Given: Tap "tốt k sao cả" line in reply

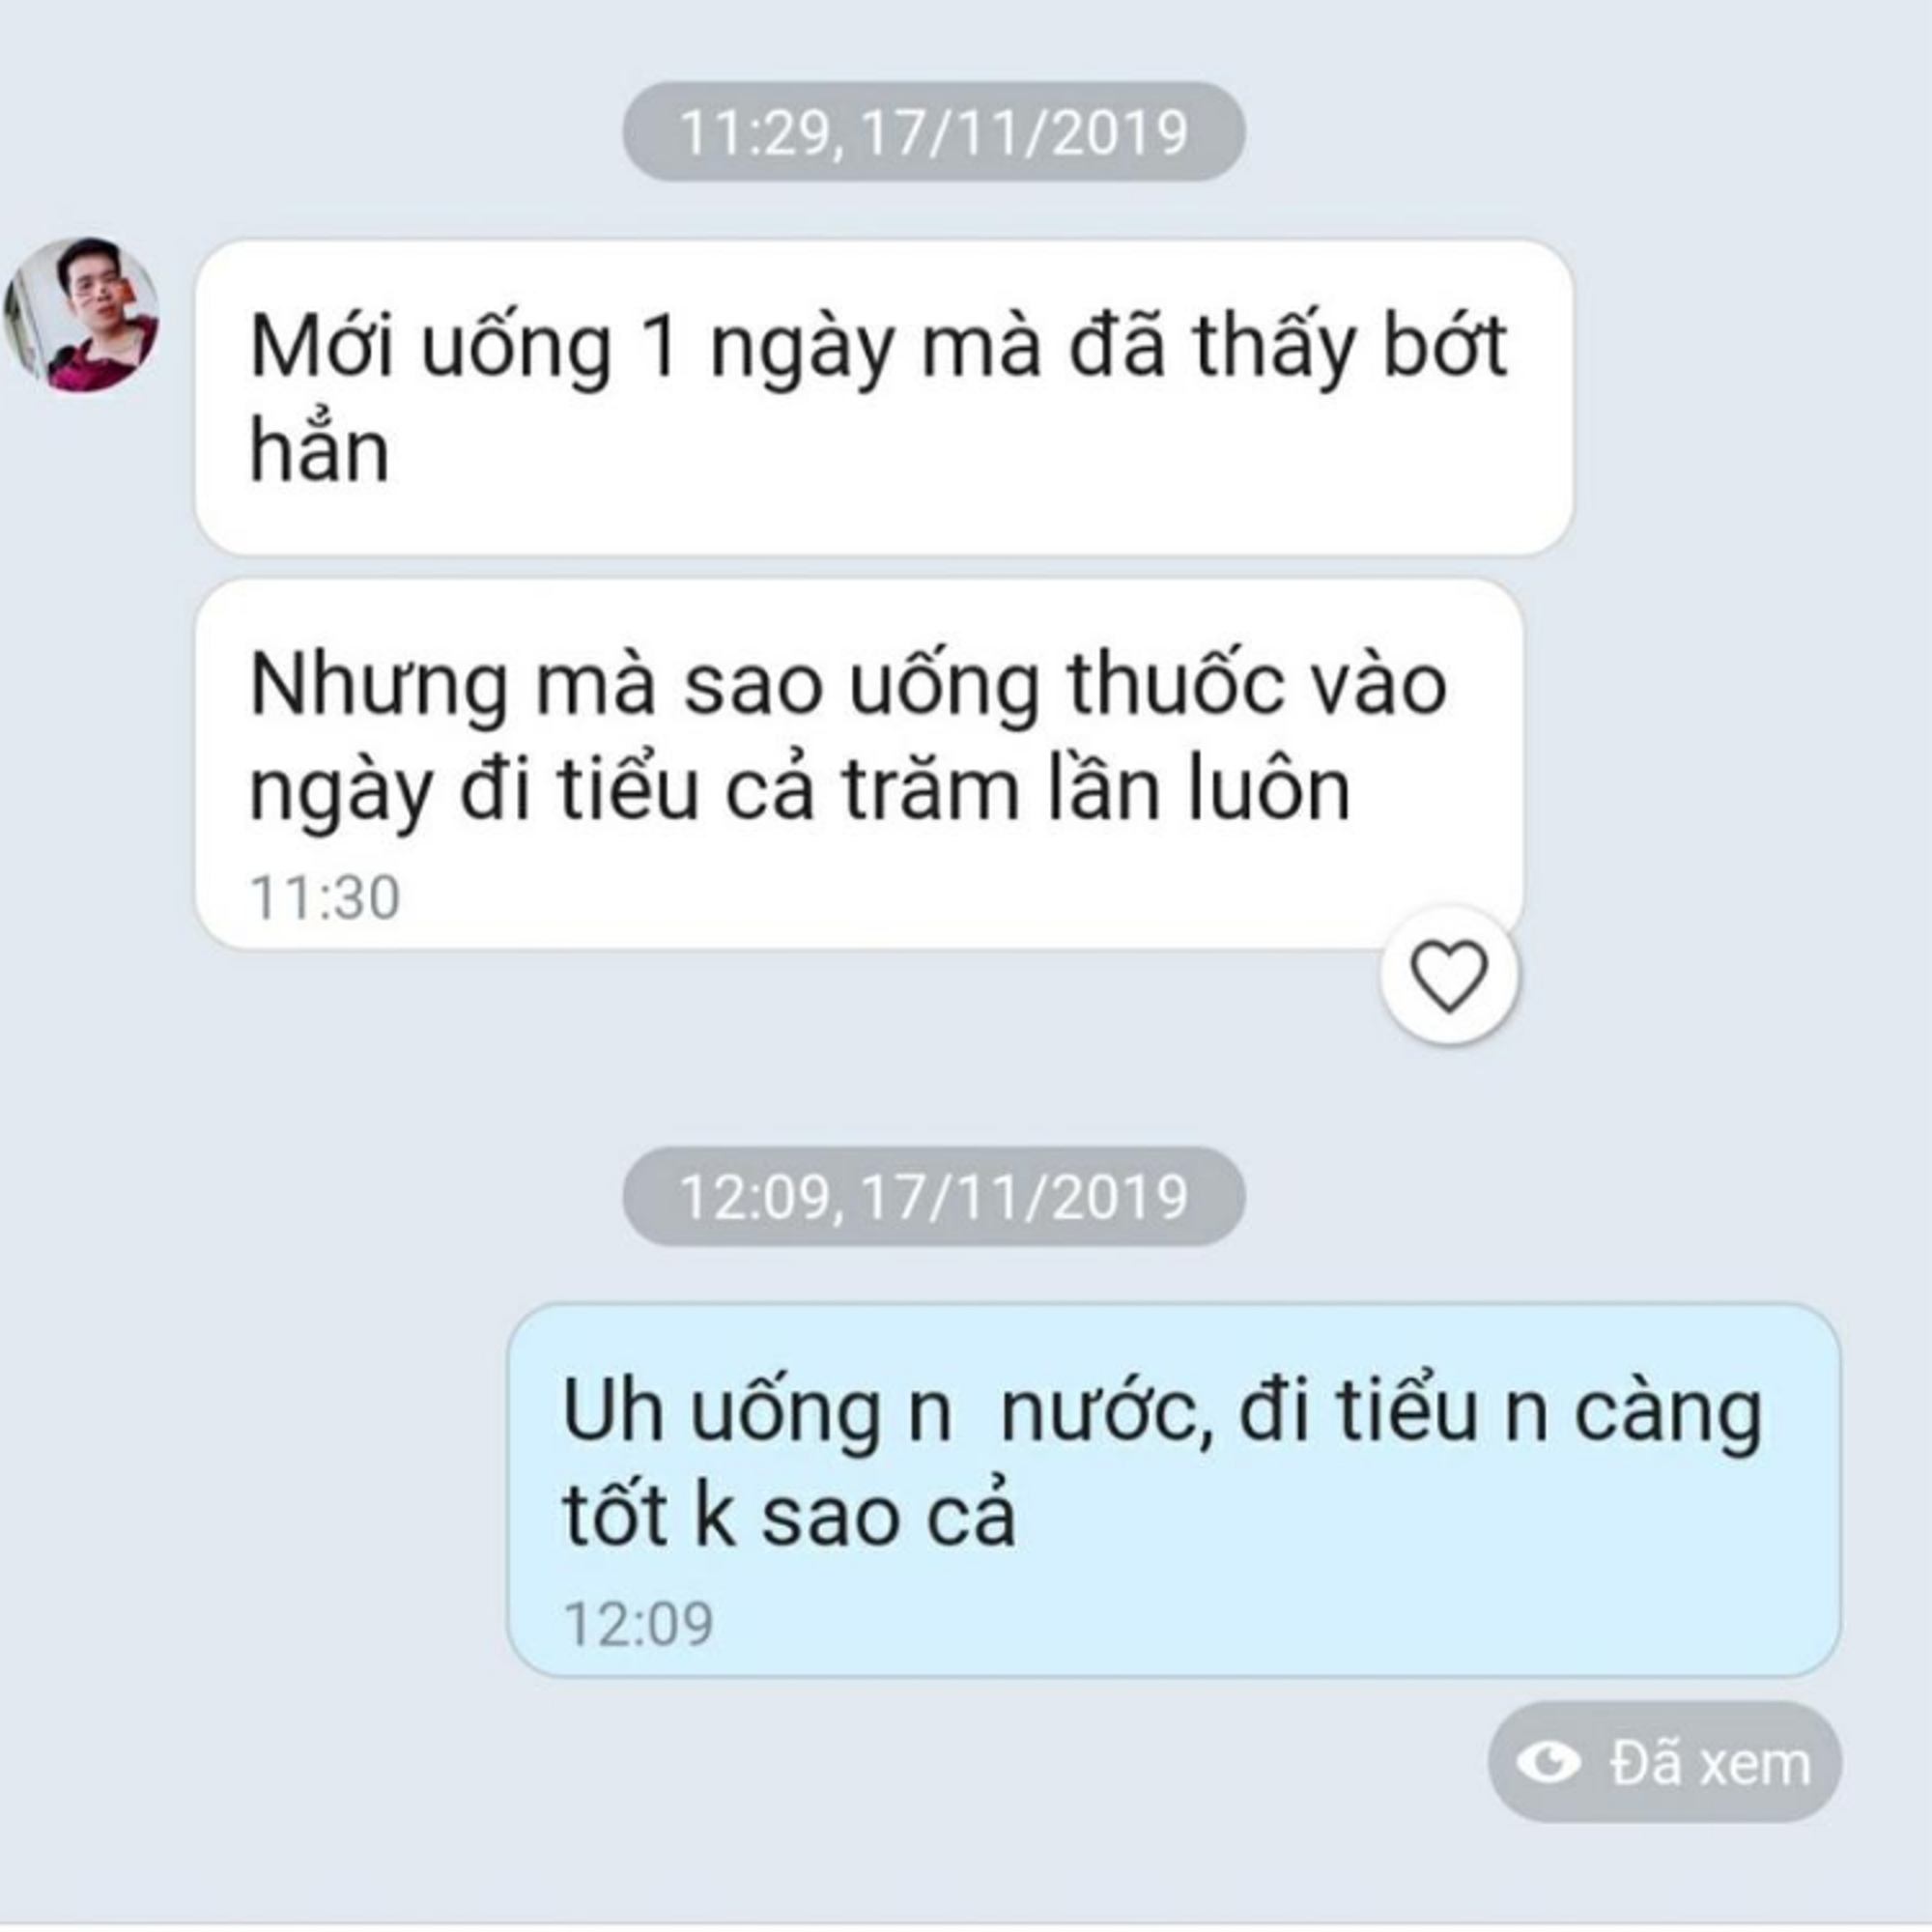Looking at the screenshot, I should coord(790,1516).
